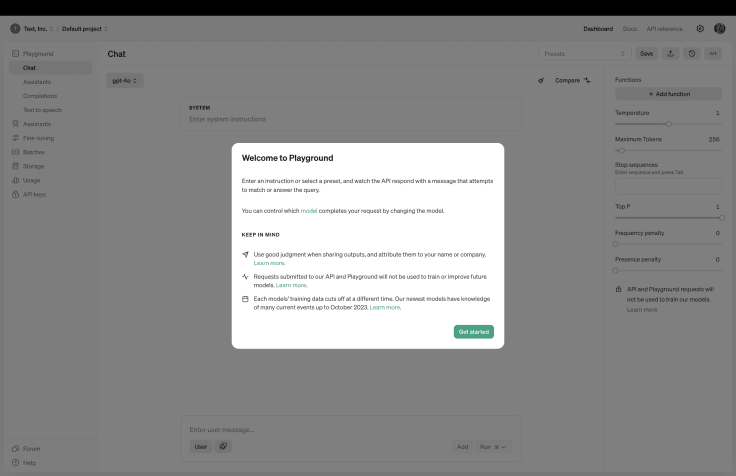Open the API reference tab

[664, 29]
